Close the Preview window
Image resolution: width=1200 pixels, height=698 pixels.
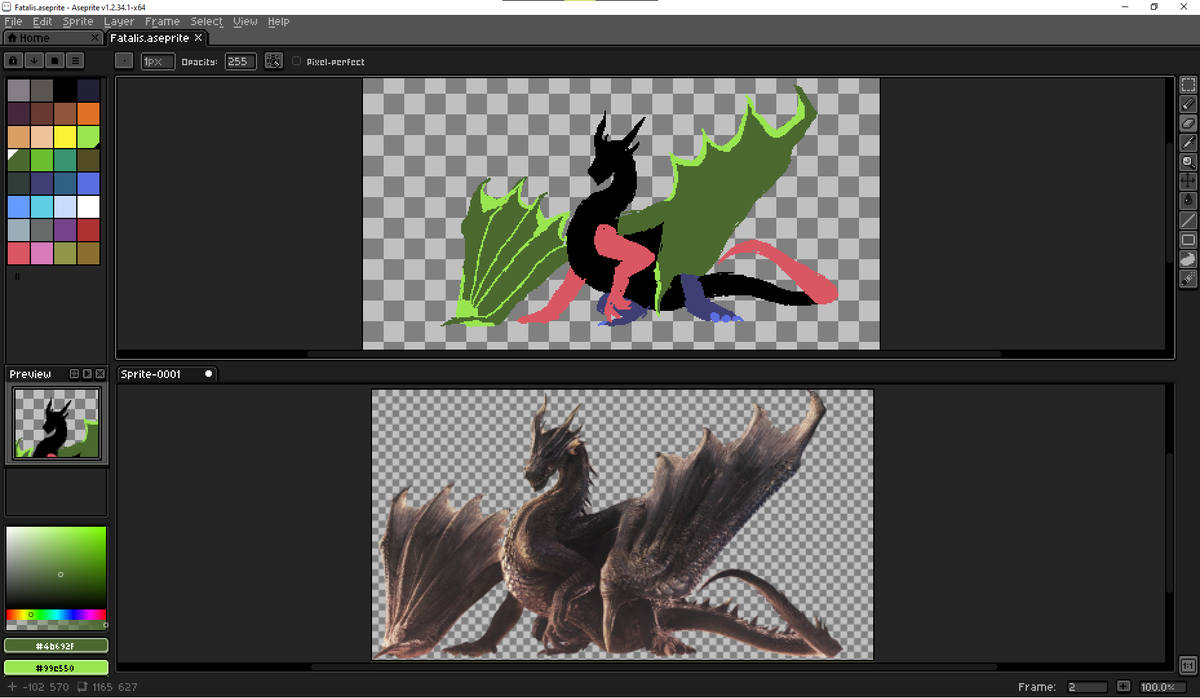coord(99,374)
